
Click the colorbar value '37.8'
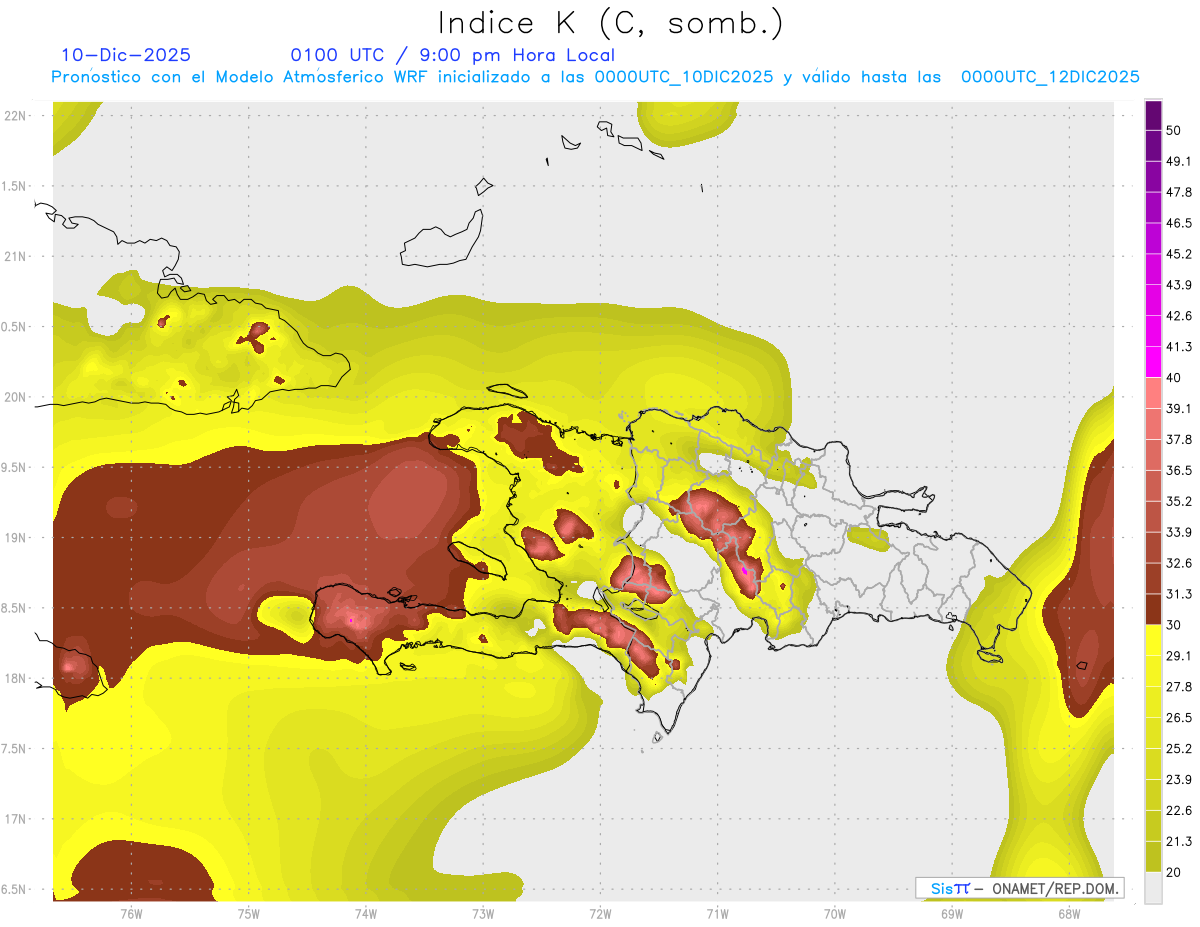pos(1178,440)
